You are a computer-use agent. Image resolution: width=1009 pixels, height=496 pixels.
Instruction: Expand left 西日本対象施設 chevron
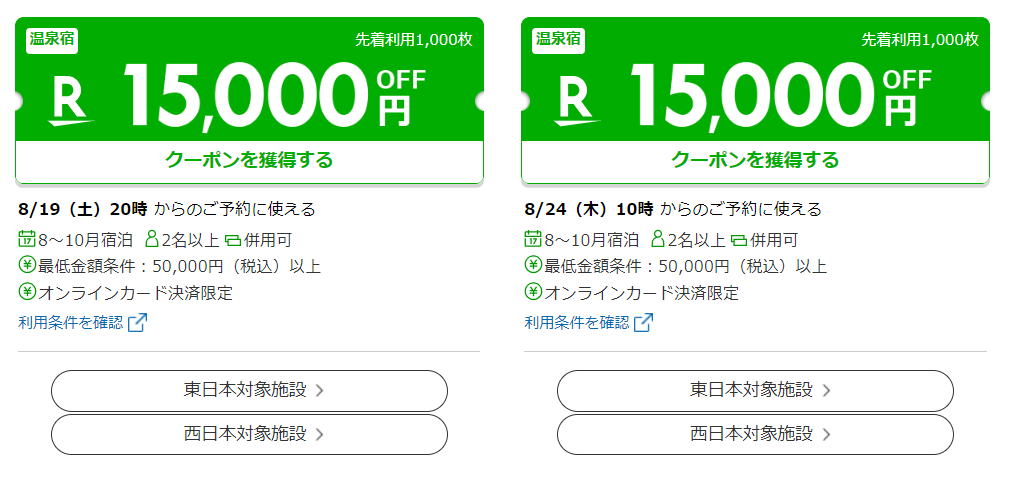pyautogui.click(x=319, y=435)
